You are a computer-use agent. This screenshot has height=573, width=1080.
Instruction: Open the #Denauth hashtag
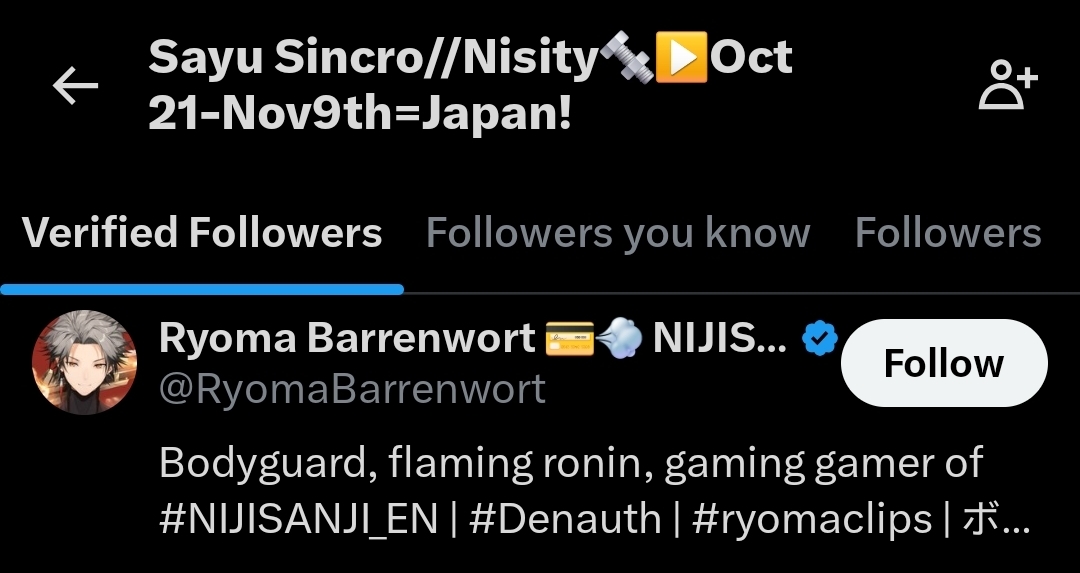[x=565, y=519]
